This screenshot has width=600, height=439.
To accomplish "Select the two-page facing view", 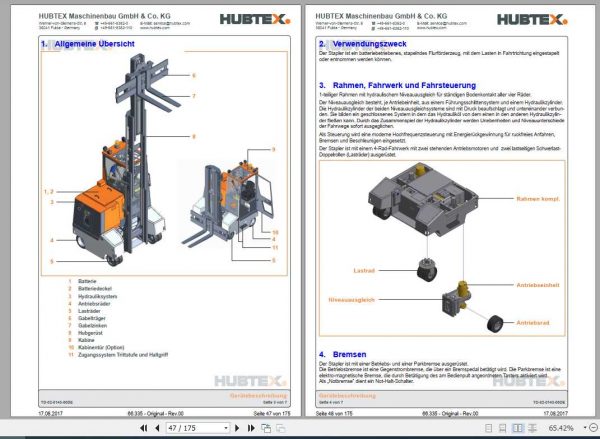I will [518, 428].
